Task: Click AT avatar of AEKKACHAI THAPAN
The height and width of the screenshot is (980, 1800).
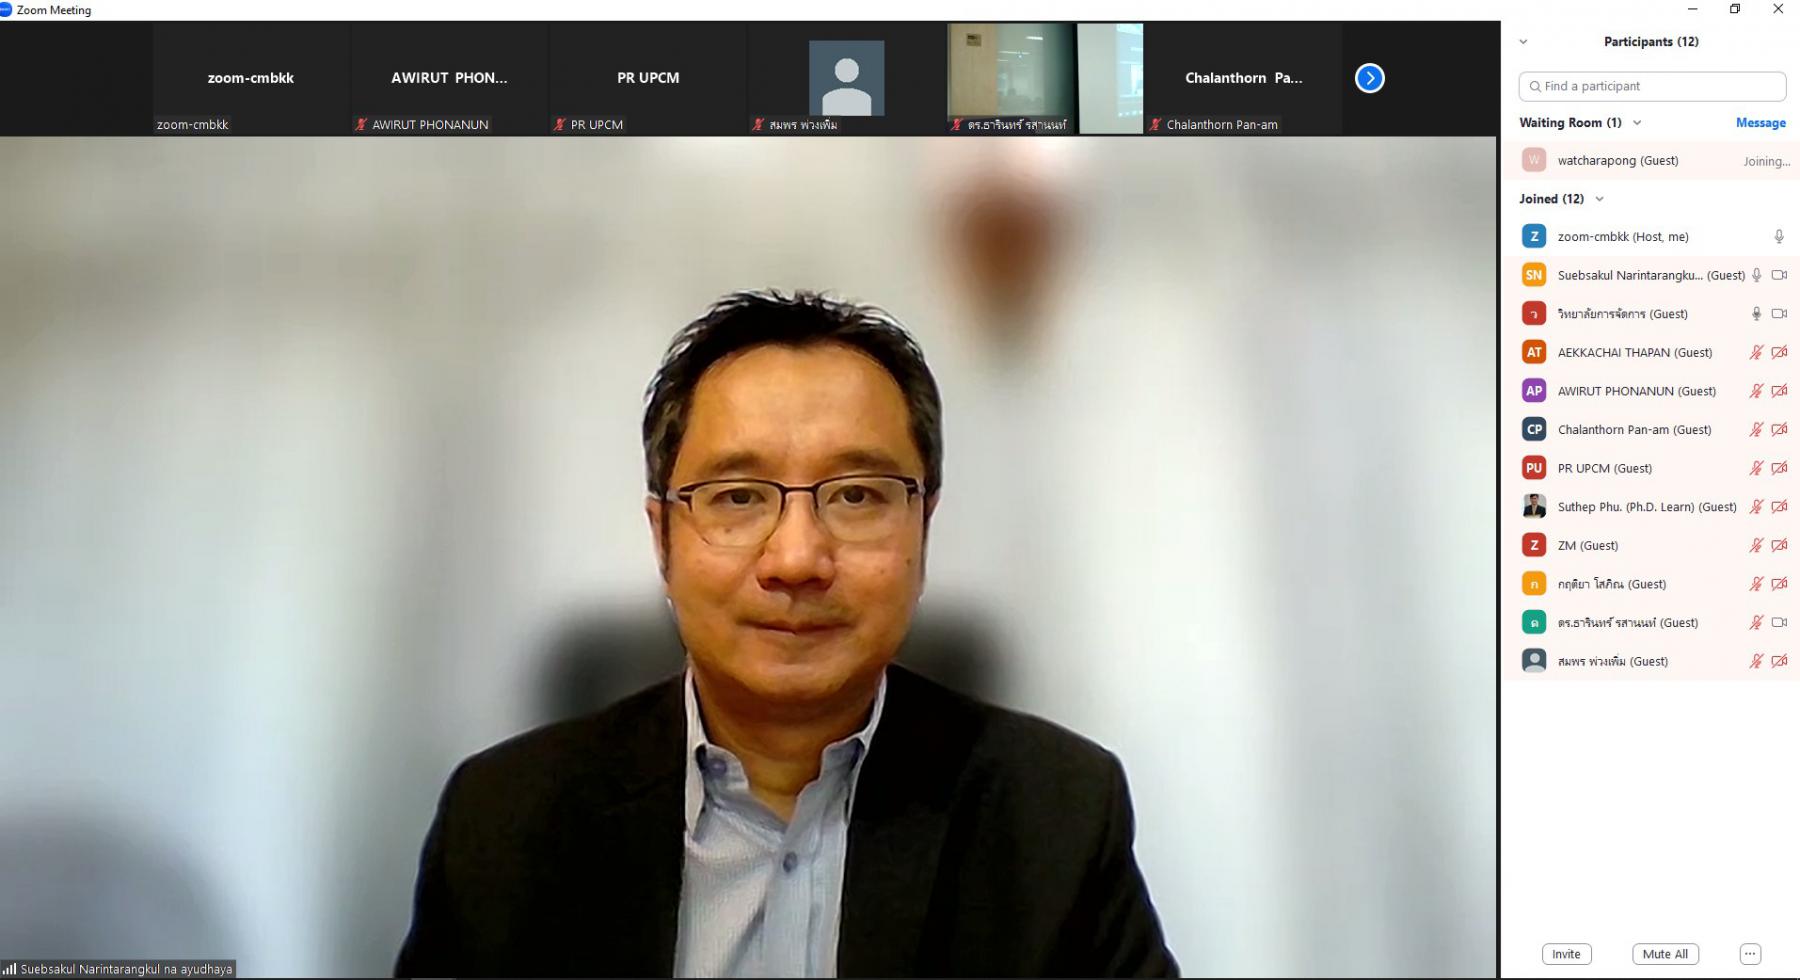Action: point(1534,352)
